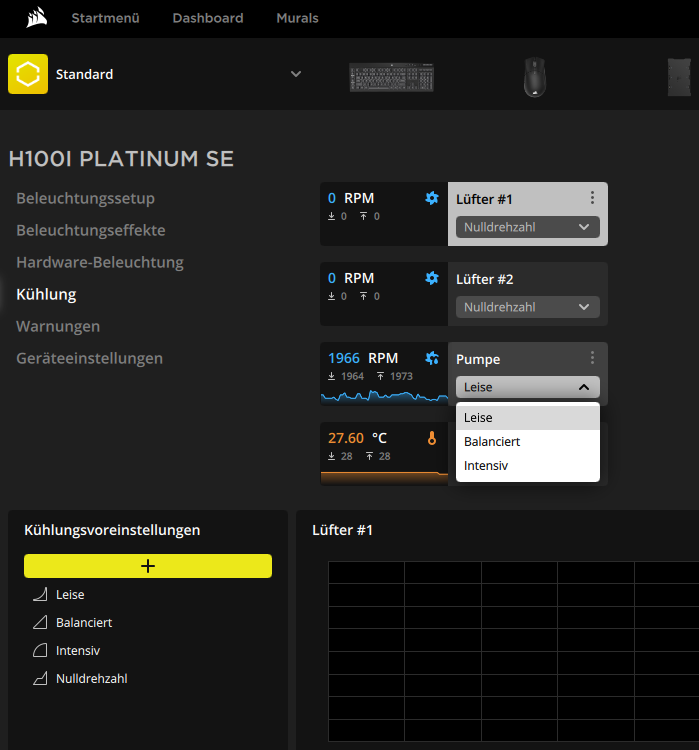Viewport: 699px width, 750px height.
Task: Collapse the Pumpe Leise dropdown
Action: 528,387
